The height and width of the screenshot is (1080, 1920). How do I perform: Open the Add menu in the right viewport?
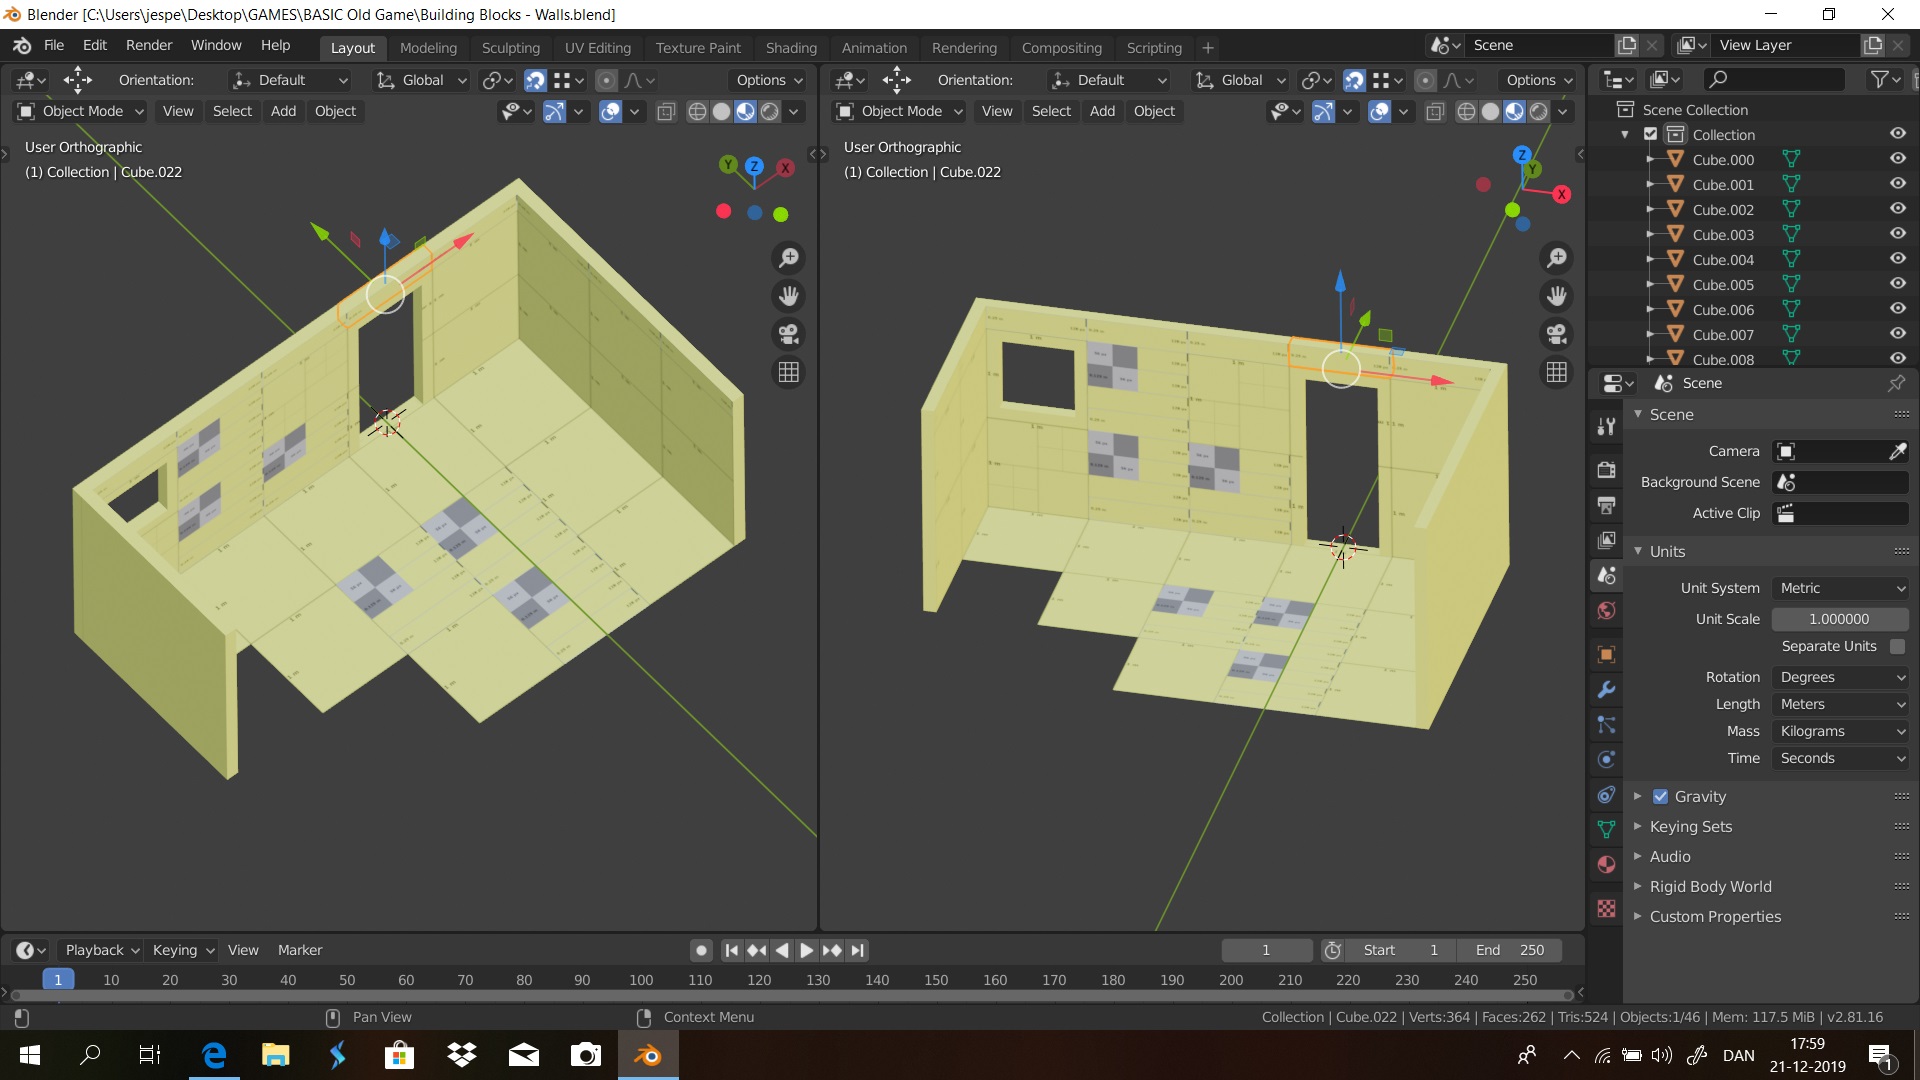tap(1102, 111)
